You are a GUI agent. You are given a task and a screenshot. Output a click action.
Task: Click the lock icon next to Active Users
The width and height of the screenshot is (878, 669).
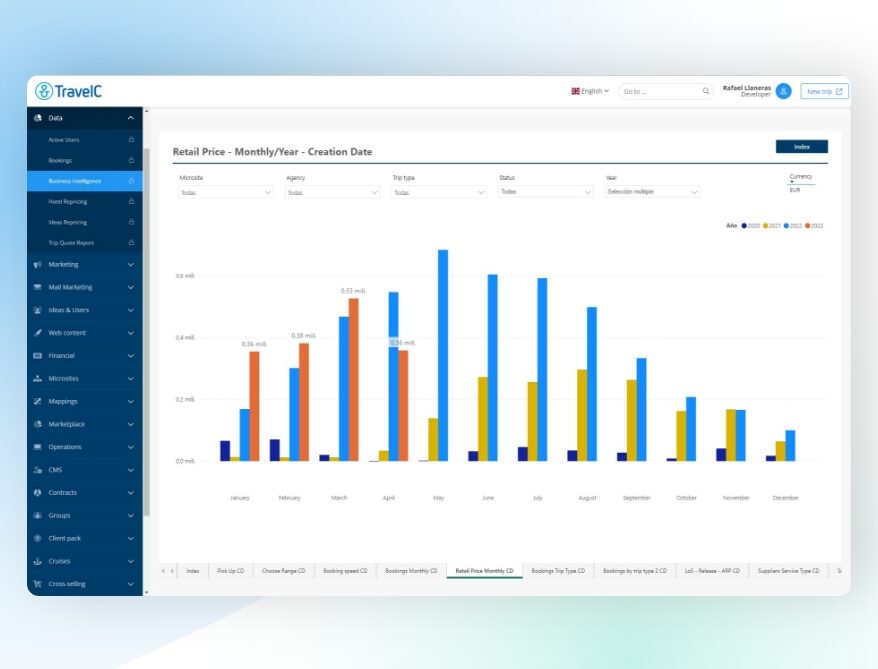pyautogui.click(x=131, y=139)
